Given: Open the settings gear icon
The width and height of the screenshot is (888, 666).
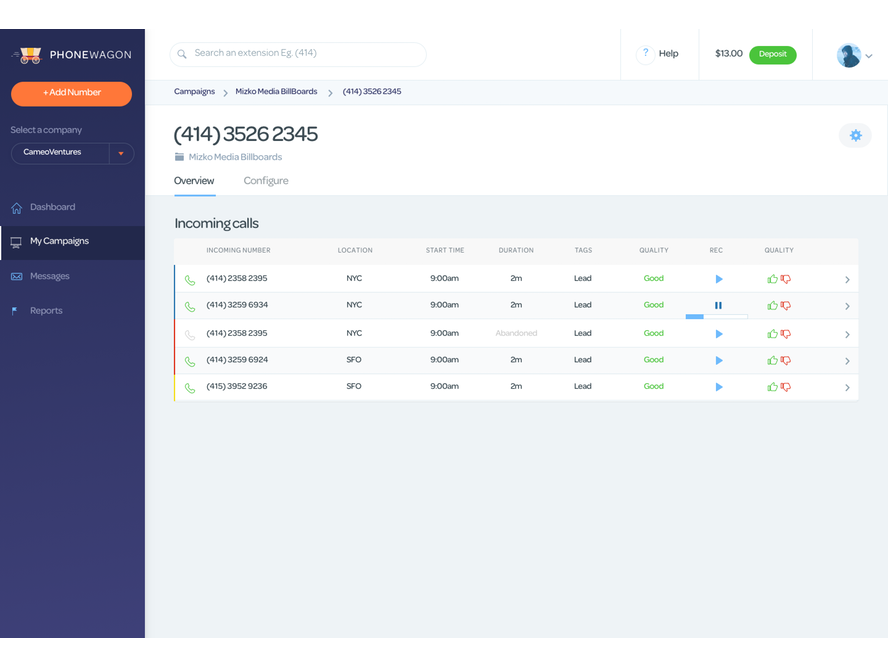Looking at the screenshot, I should [855, 135].
